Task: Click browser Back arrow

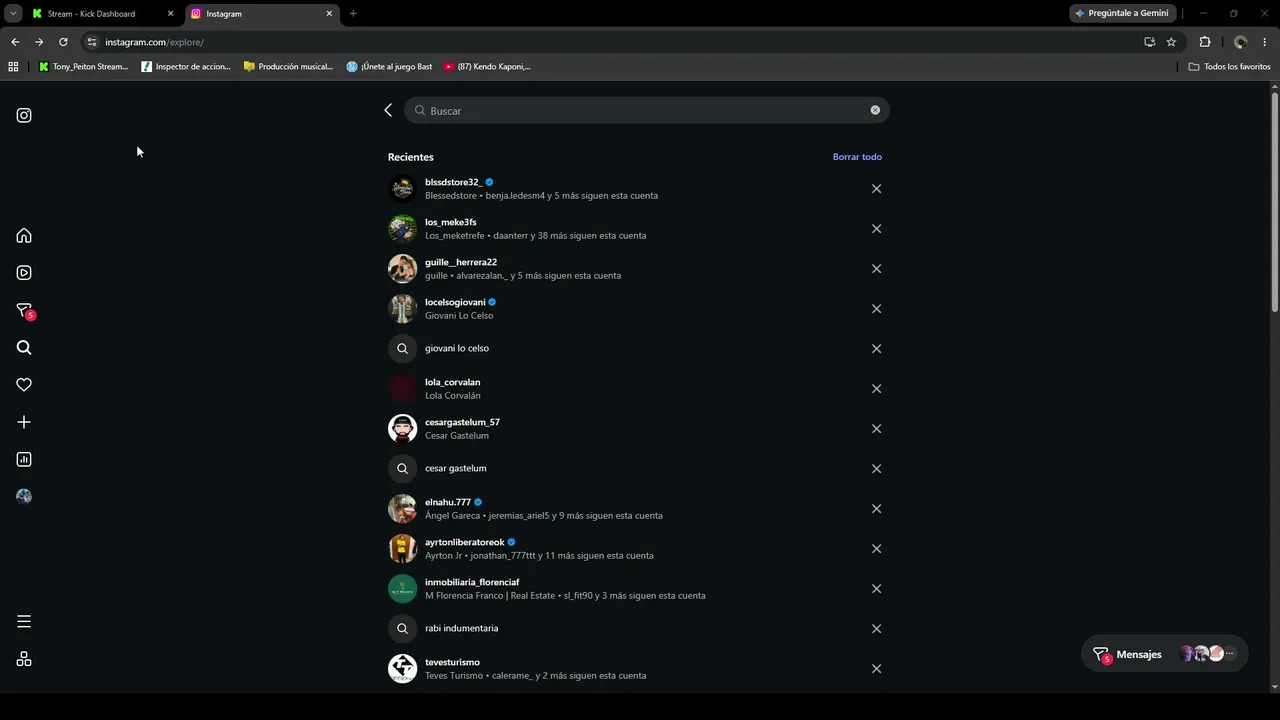Action: click(15, 42)
